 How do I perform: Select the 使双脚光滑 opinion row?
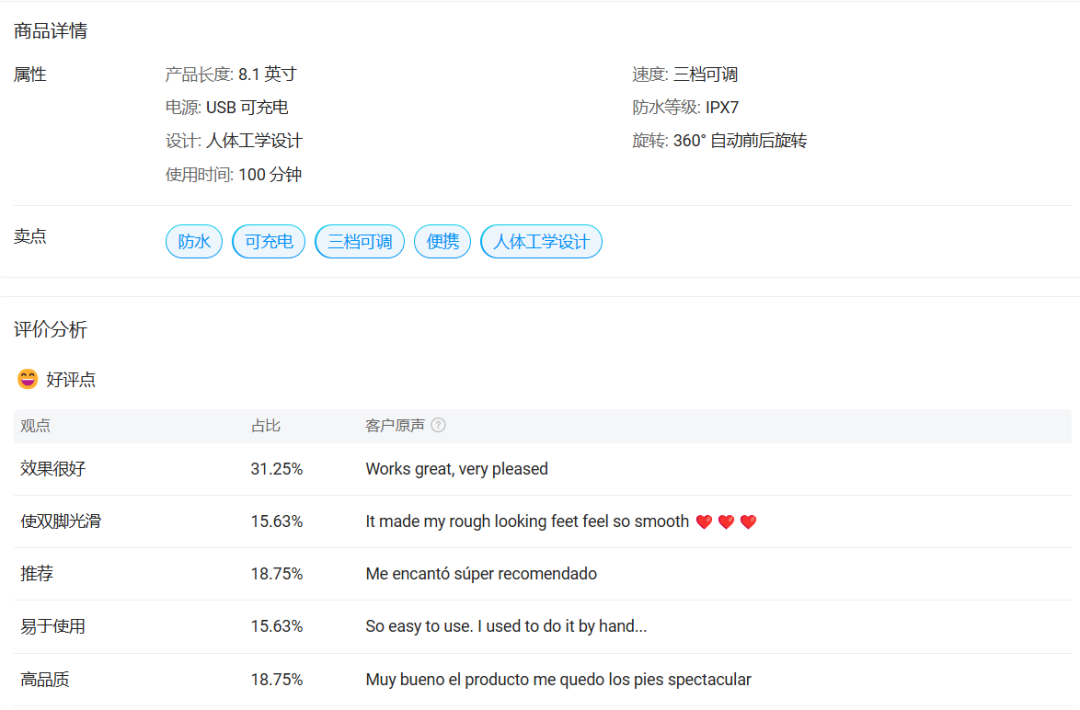click(x=60, y=522)
